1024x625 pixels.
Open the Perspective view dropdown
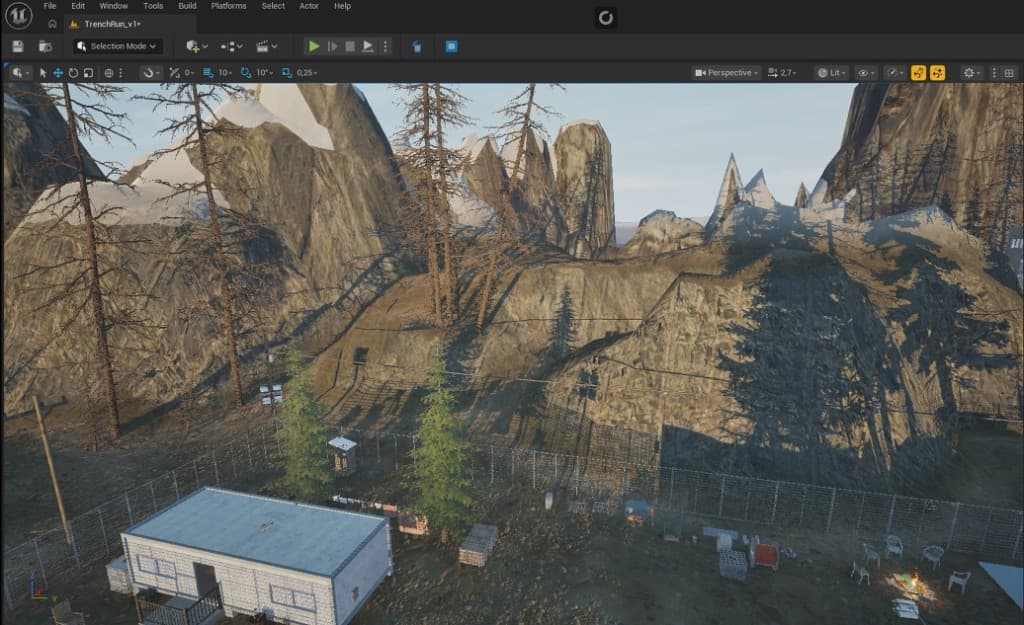click(x=726, y=72)
